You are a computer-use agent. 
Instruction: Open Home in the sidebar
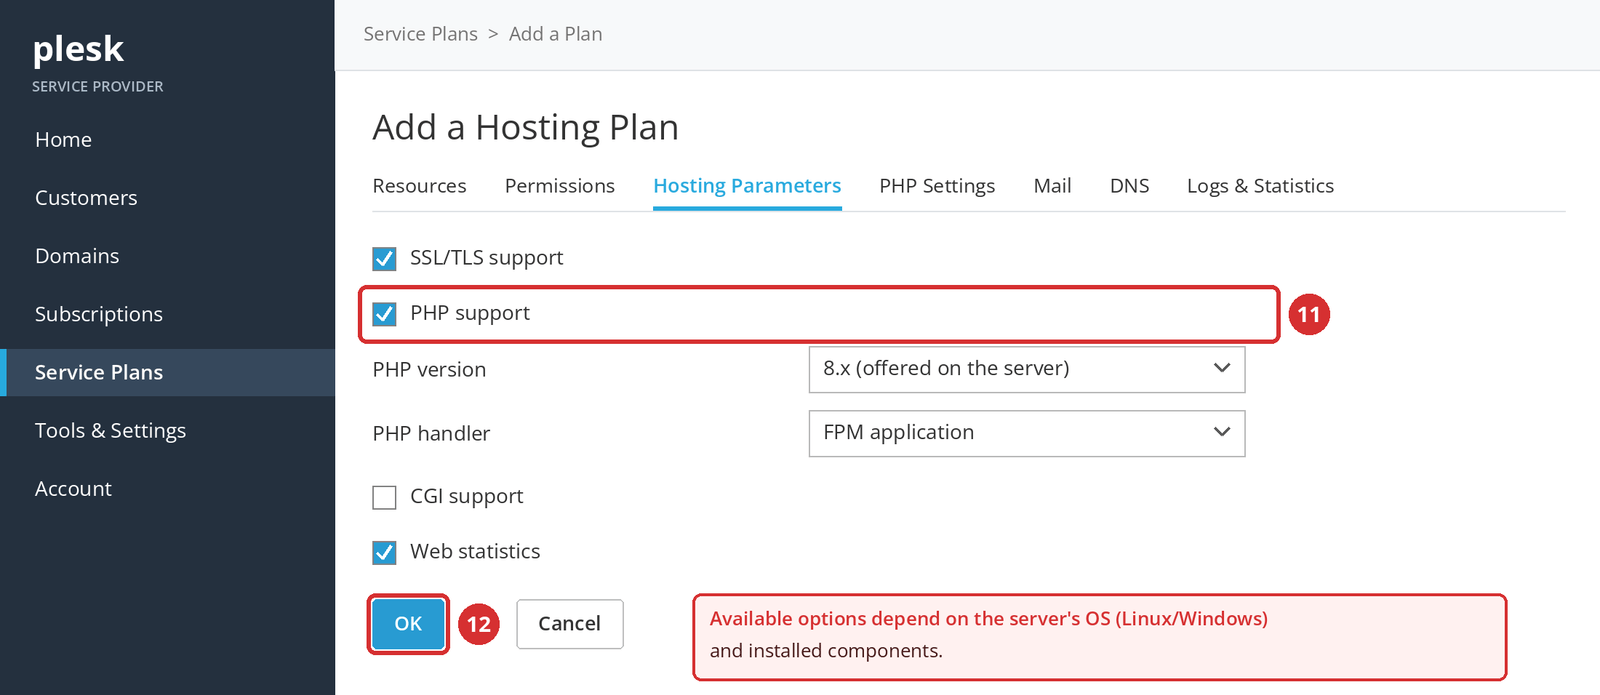point(63,140)
